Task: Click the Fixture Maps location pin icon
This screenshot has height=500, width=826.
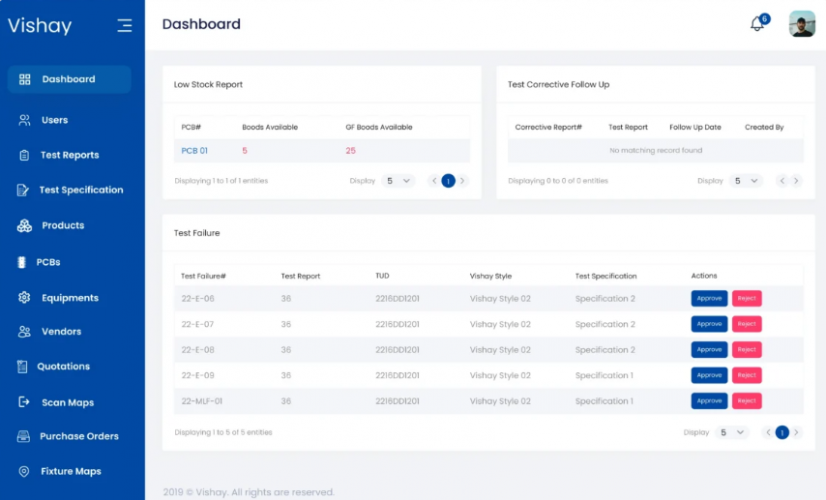Action: [x=24, y=472]
